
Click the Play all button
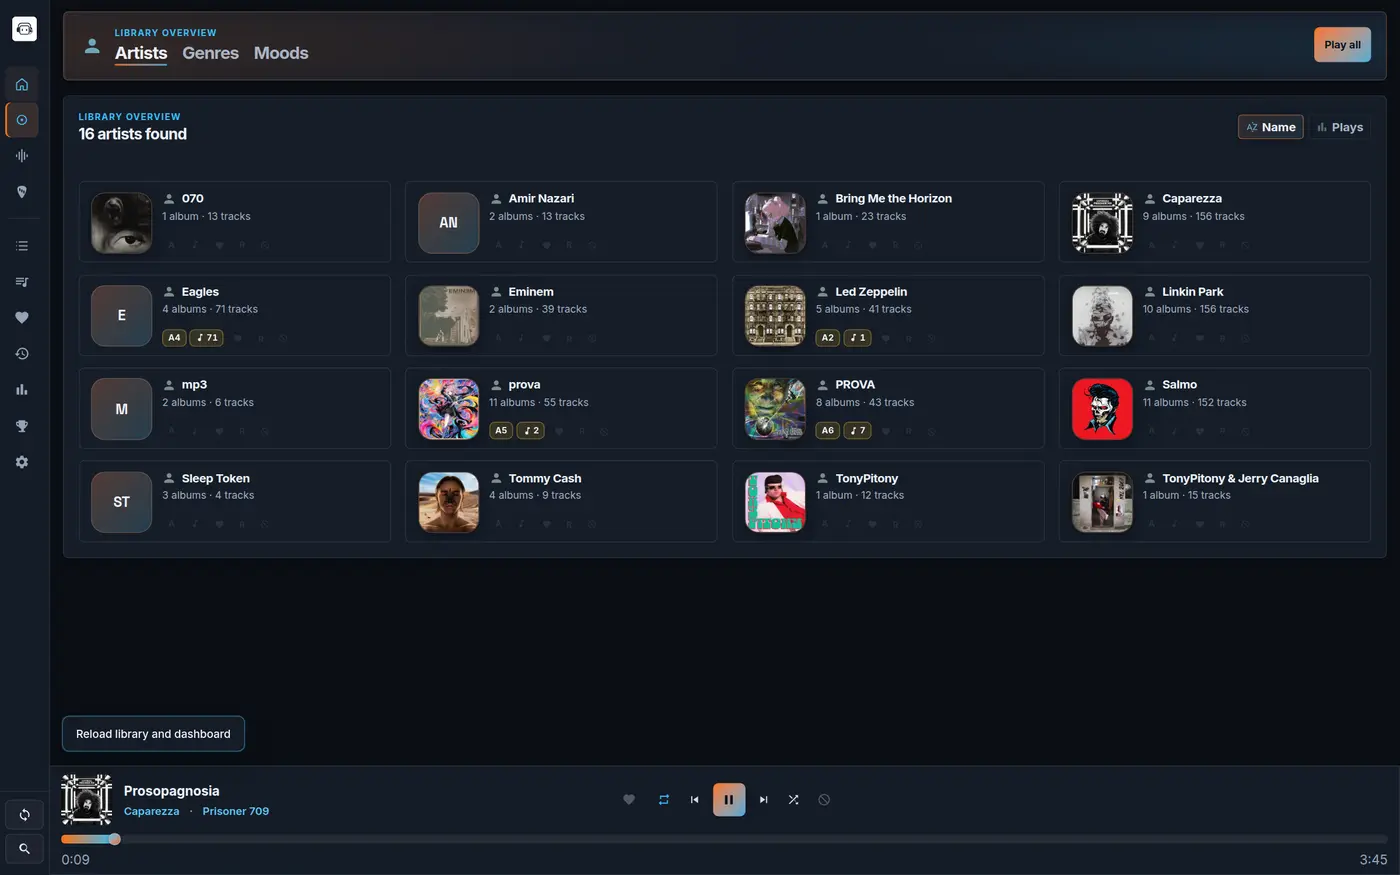pos(1342,44)
